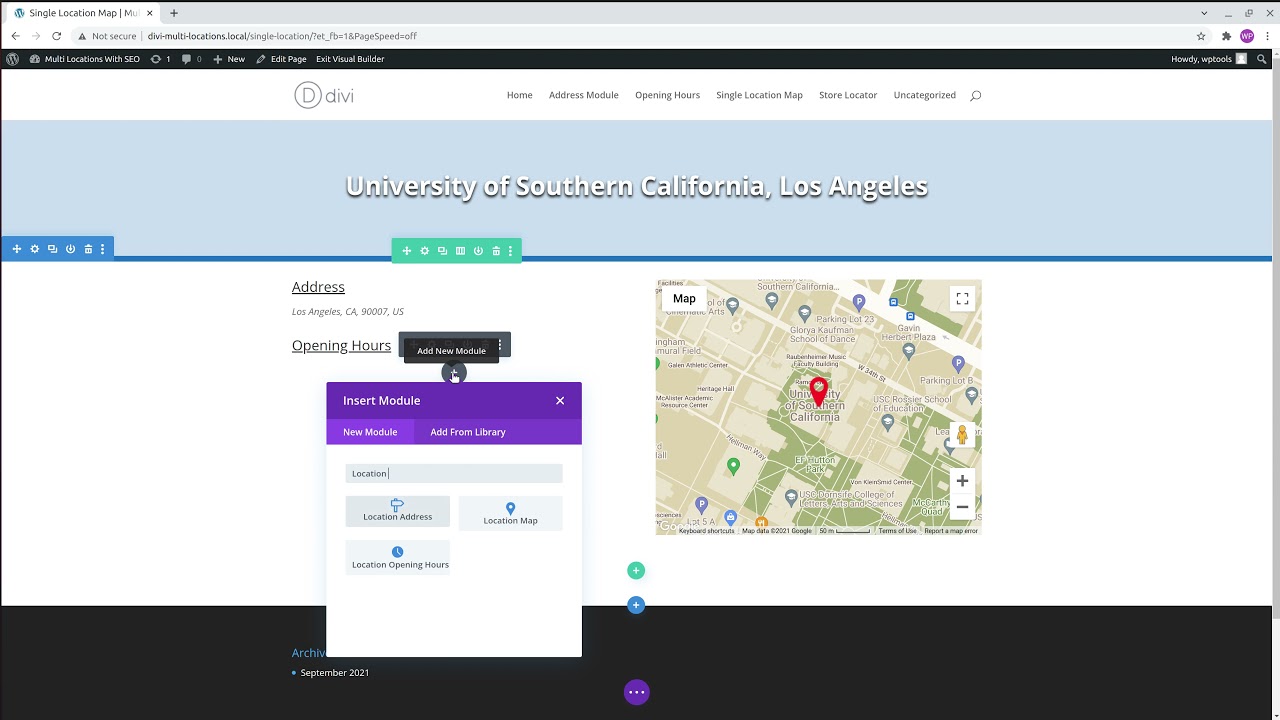Click the module search field containing Location
This screenshot has width=1280, height=720.
click(454, 473)
